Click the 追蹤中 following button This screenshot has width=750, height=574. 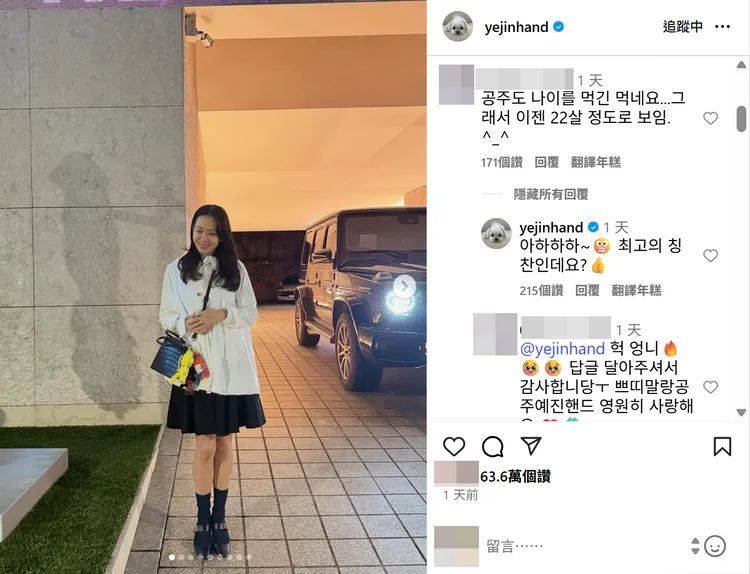683,27
